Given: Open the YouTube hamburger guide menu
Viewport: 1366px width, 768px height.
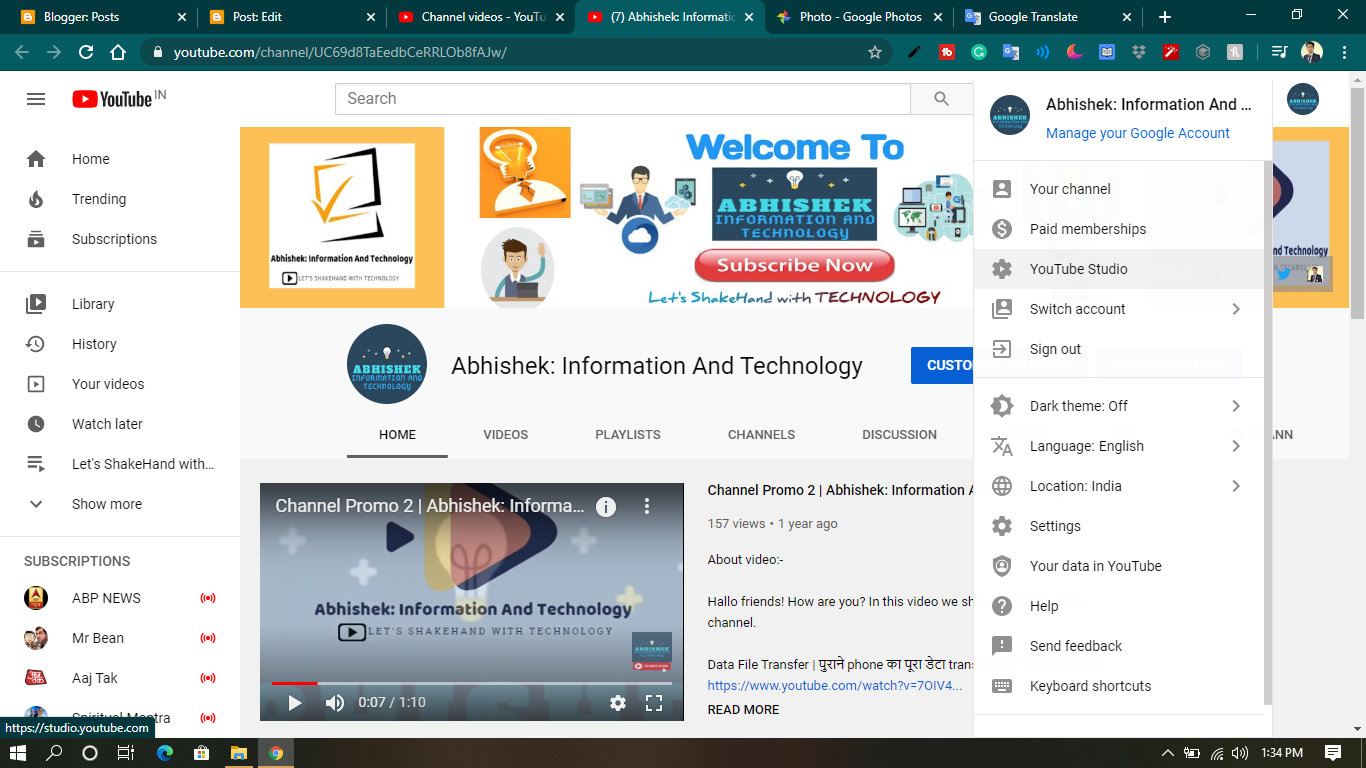Looking at the screenshot, I should click(36, 99).
